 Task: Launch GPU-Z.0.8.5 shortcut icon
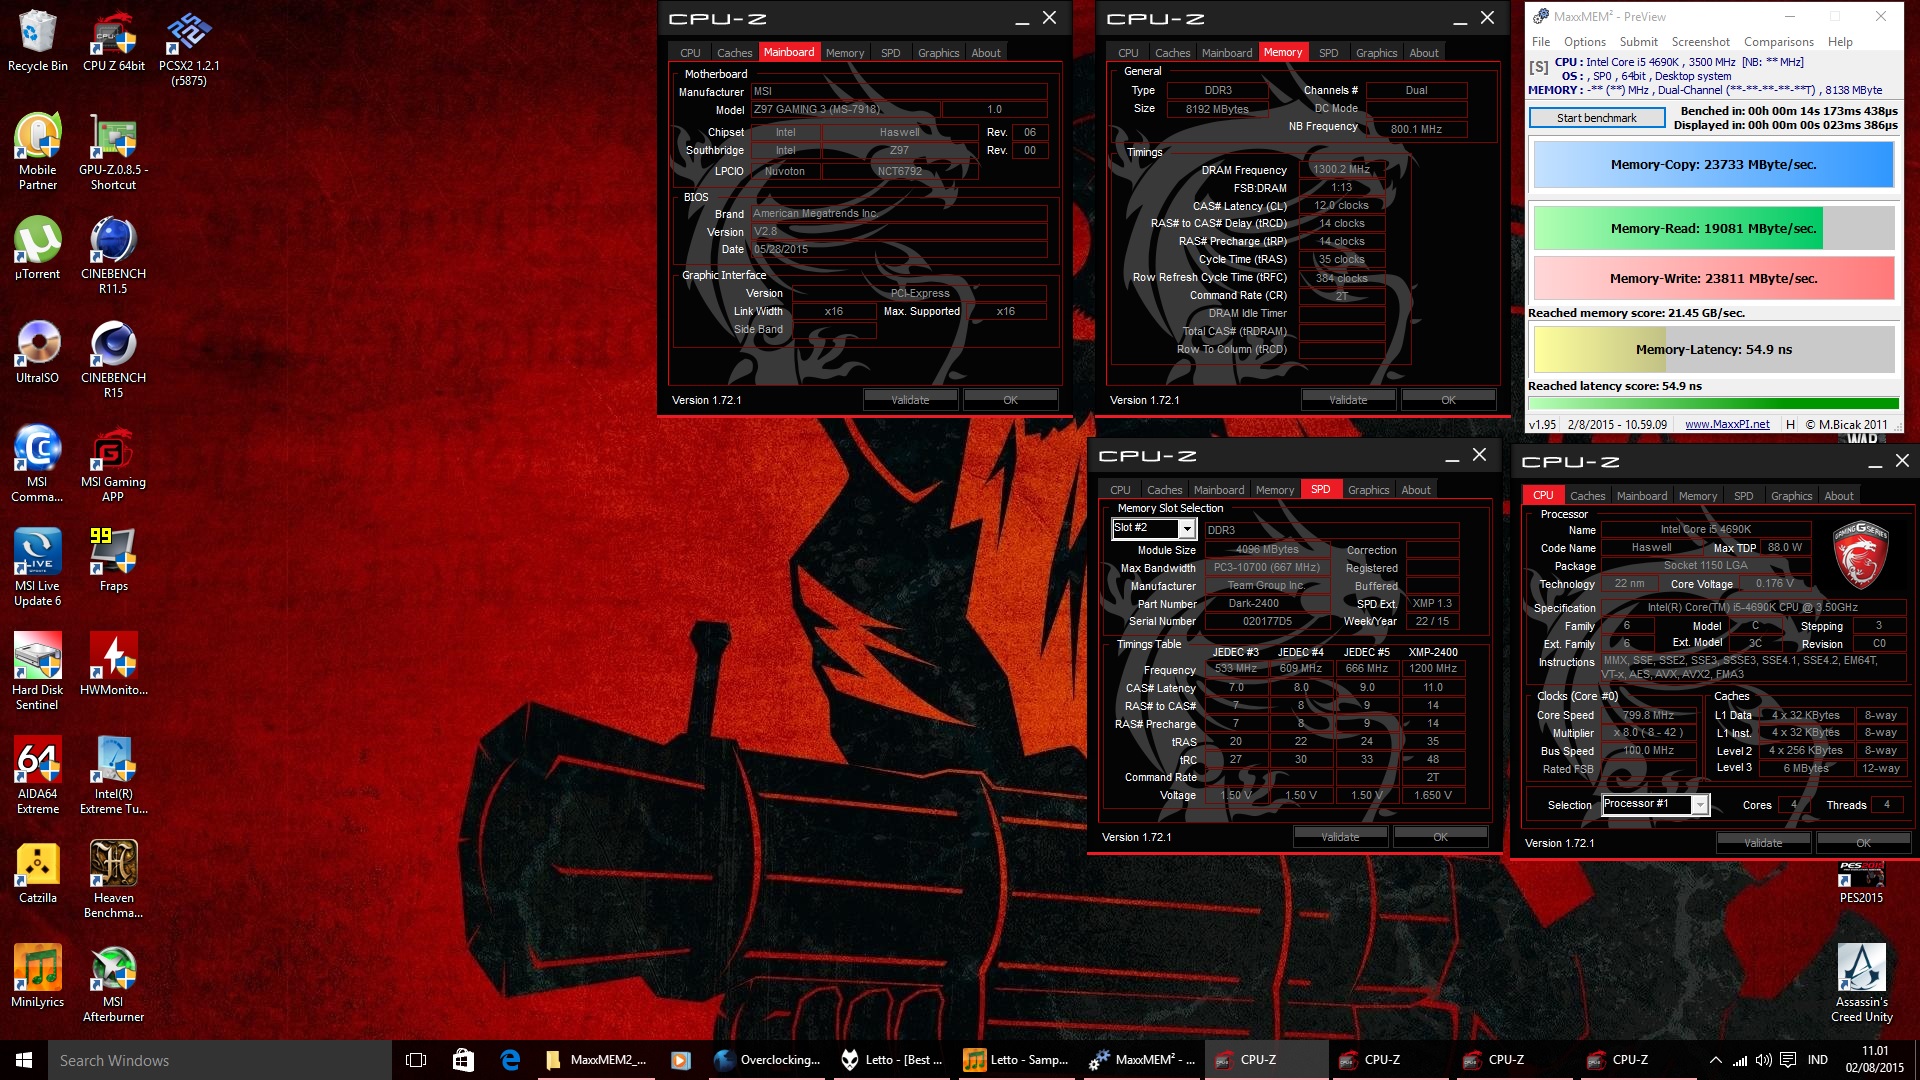point(114,151)
